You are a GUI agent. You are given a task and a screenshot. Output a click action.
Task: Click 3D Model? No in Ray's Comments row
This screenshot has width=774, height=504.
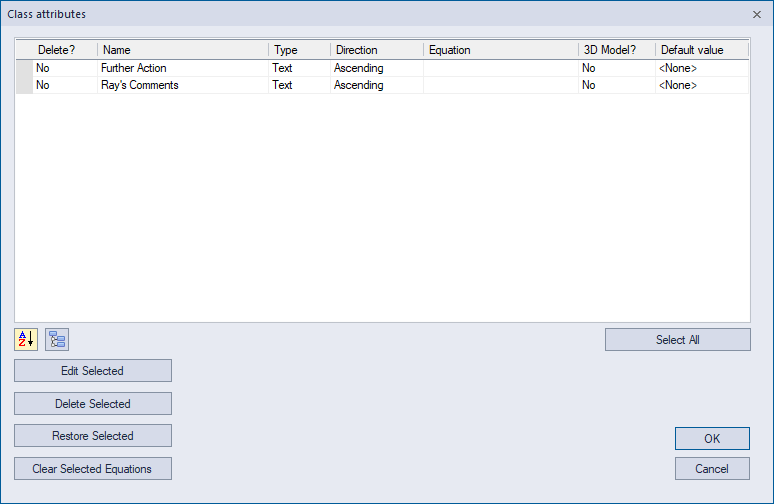[x=617, y=85]
